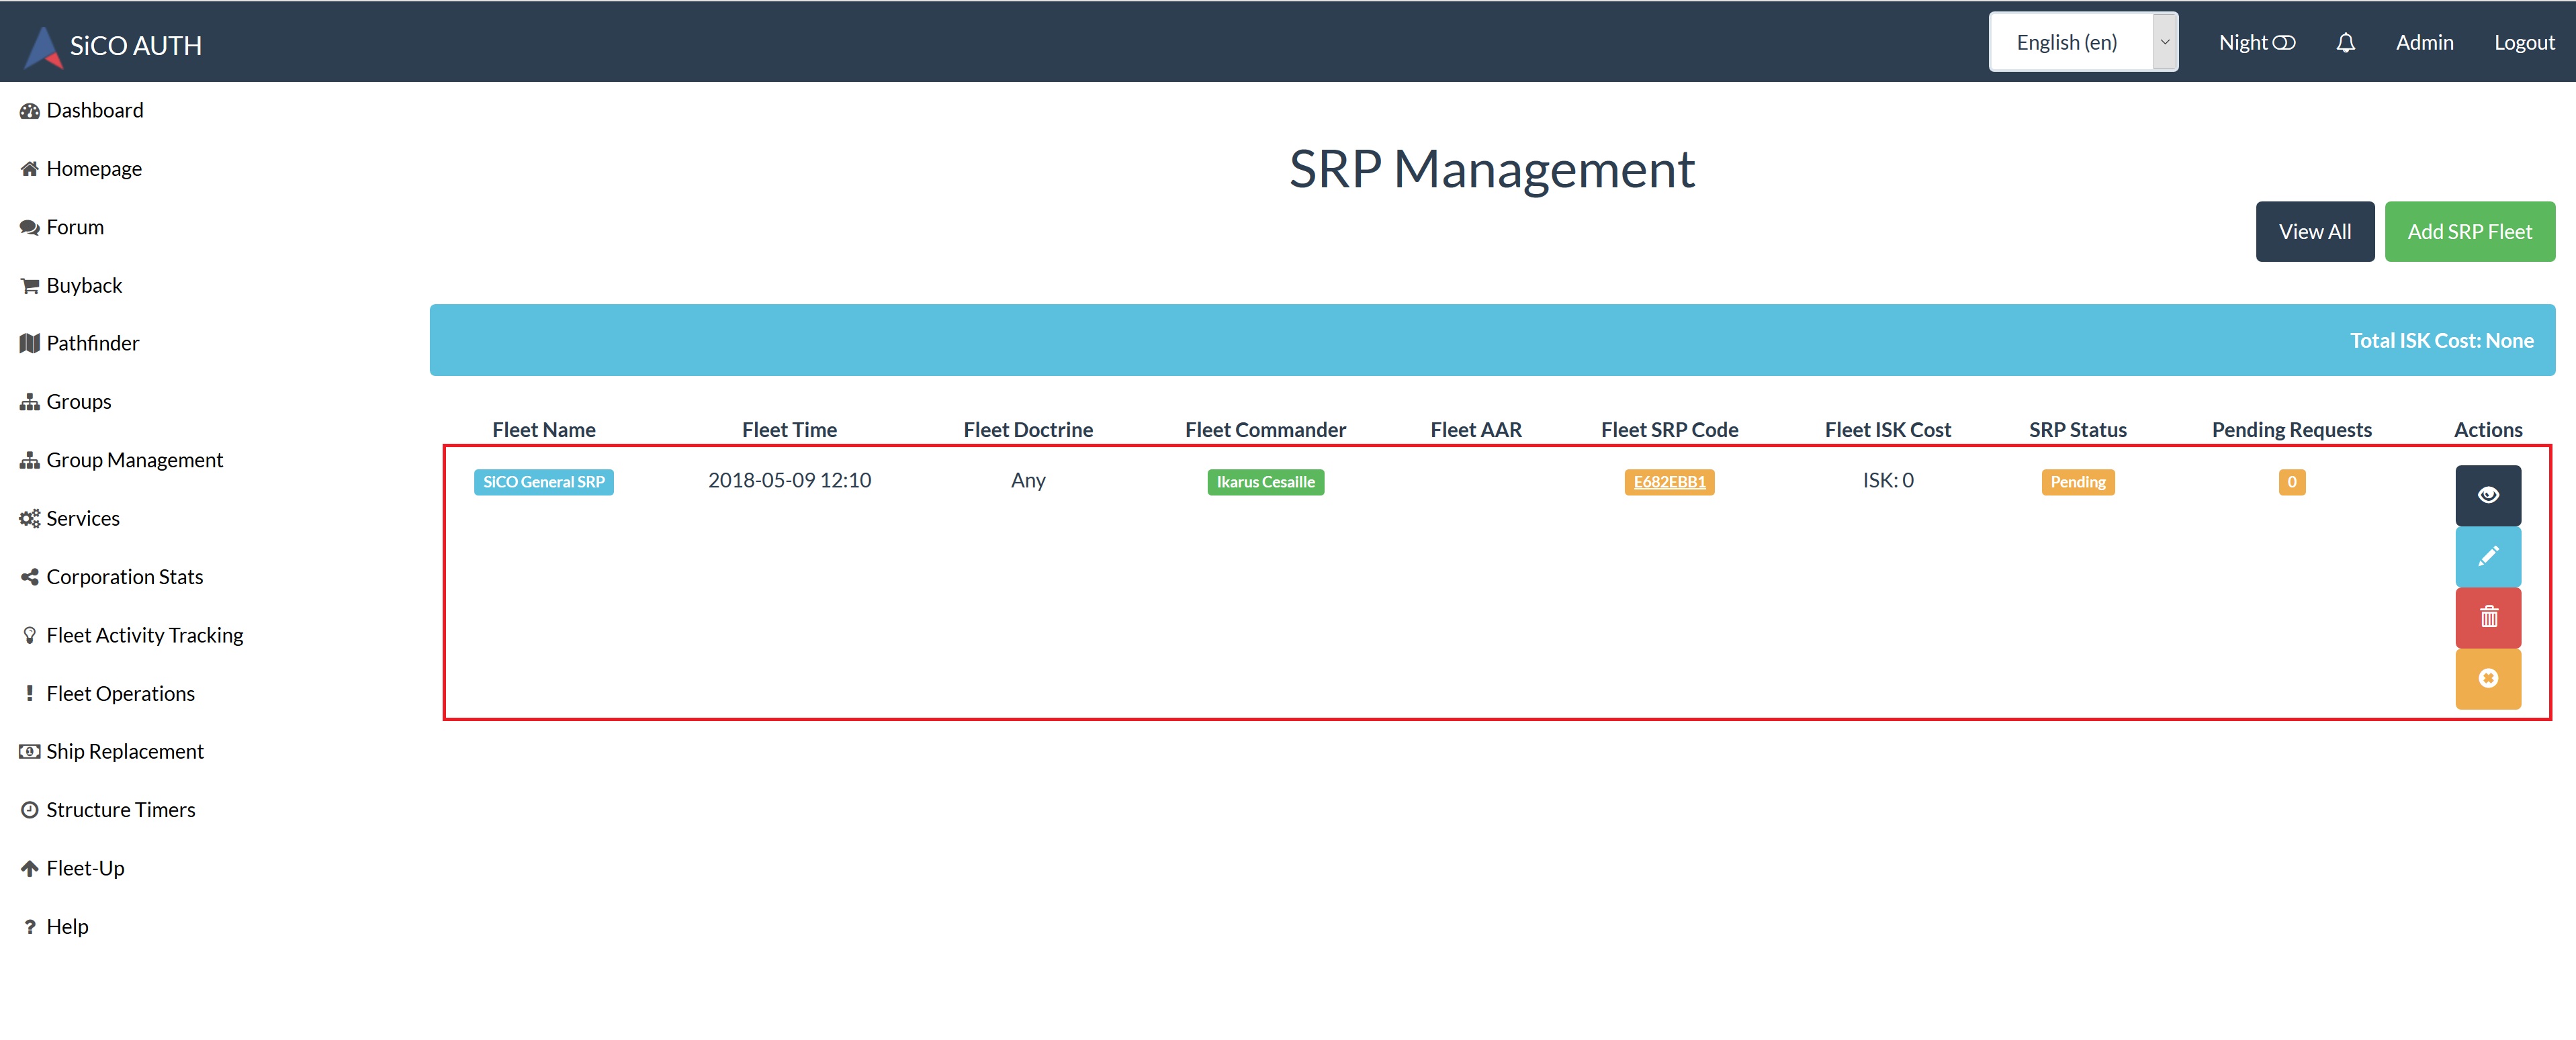Click the SiCO General SRP label
Viewport: 2576px width, 1040px height.
[543, 482]
